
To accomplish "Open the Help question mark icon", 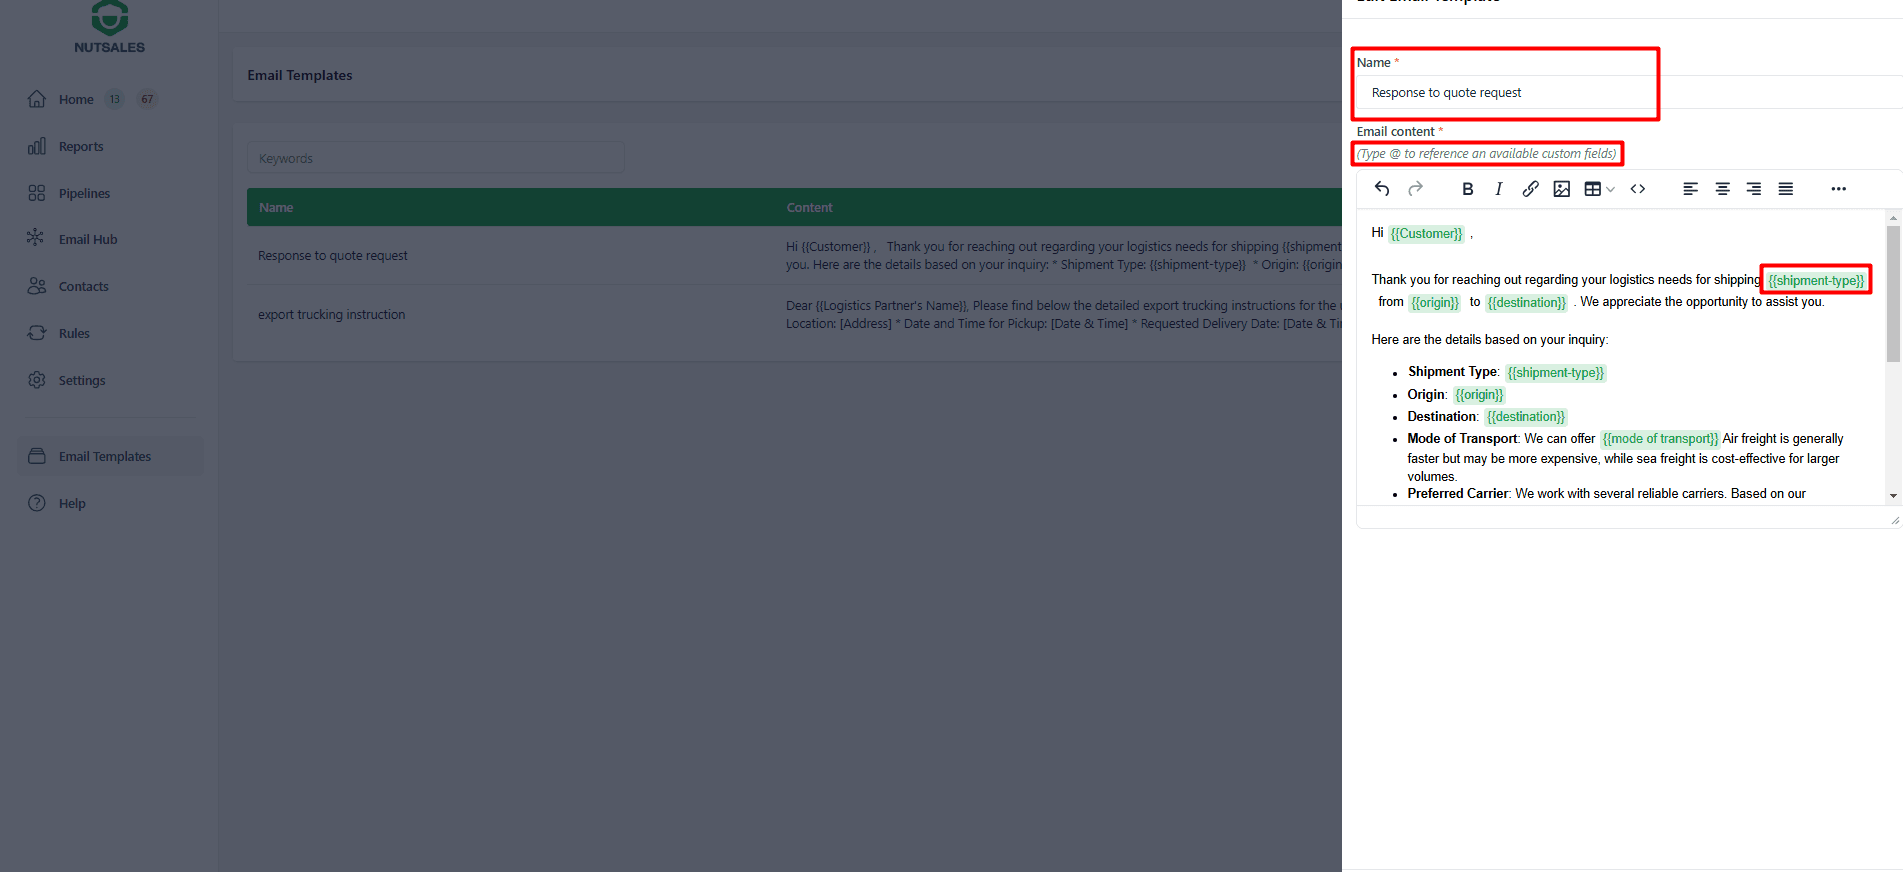I will pos(37,503).
